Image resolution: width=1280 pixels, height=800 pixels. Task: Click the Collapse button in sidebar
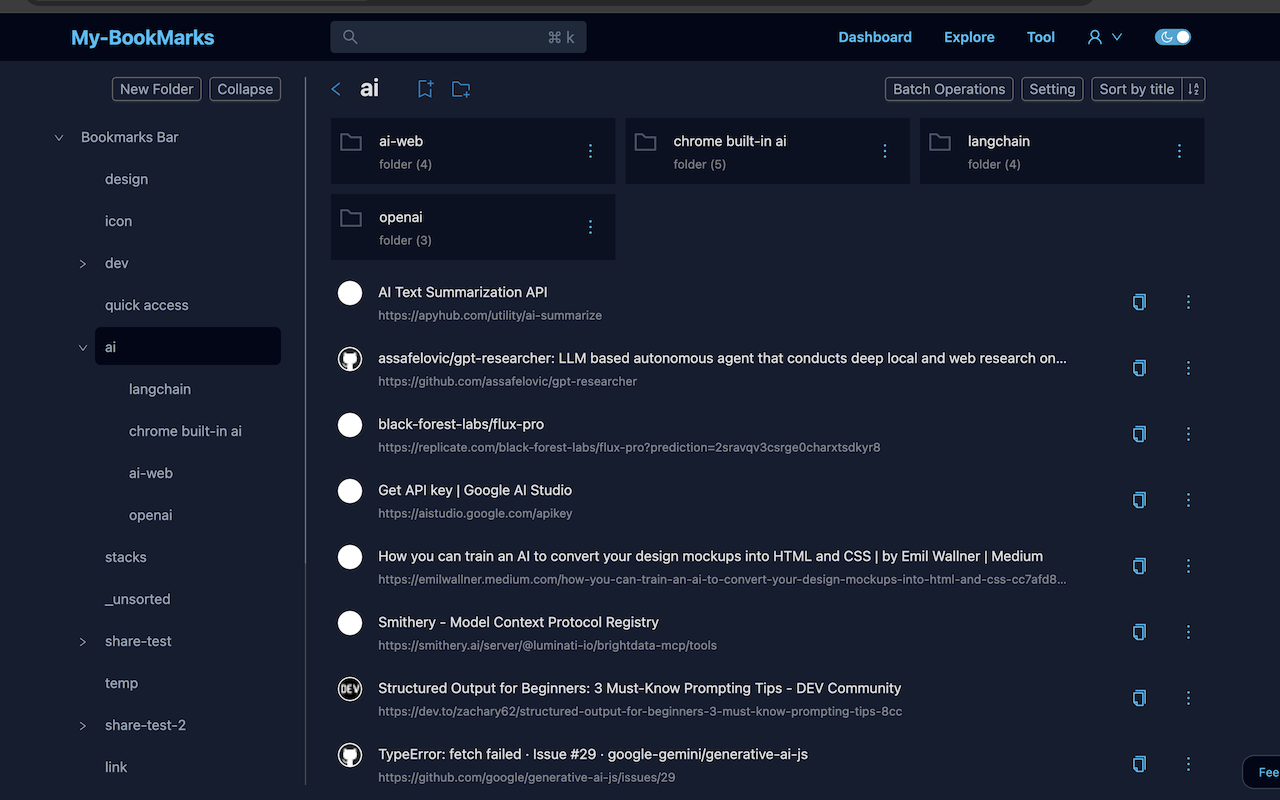pos(245,89)
